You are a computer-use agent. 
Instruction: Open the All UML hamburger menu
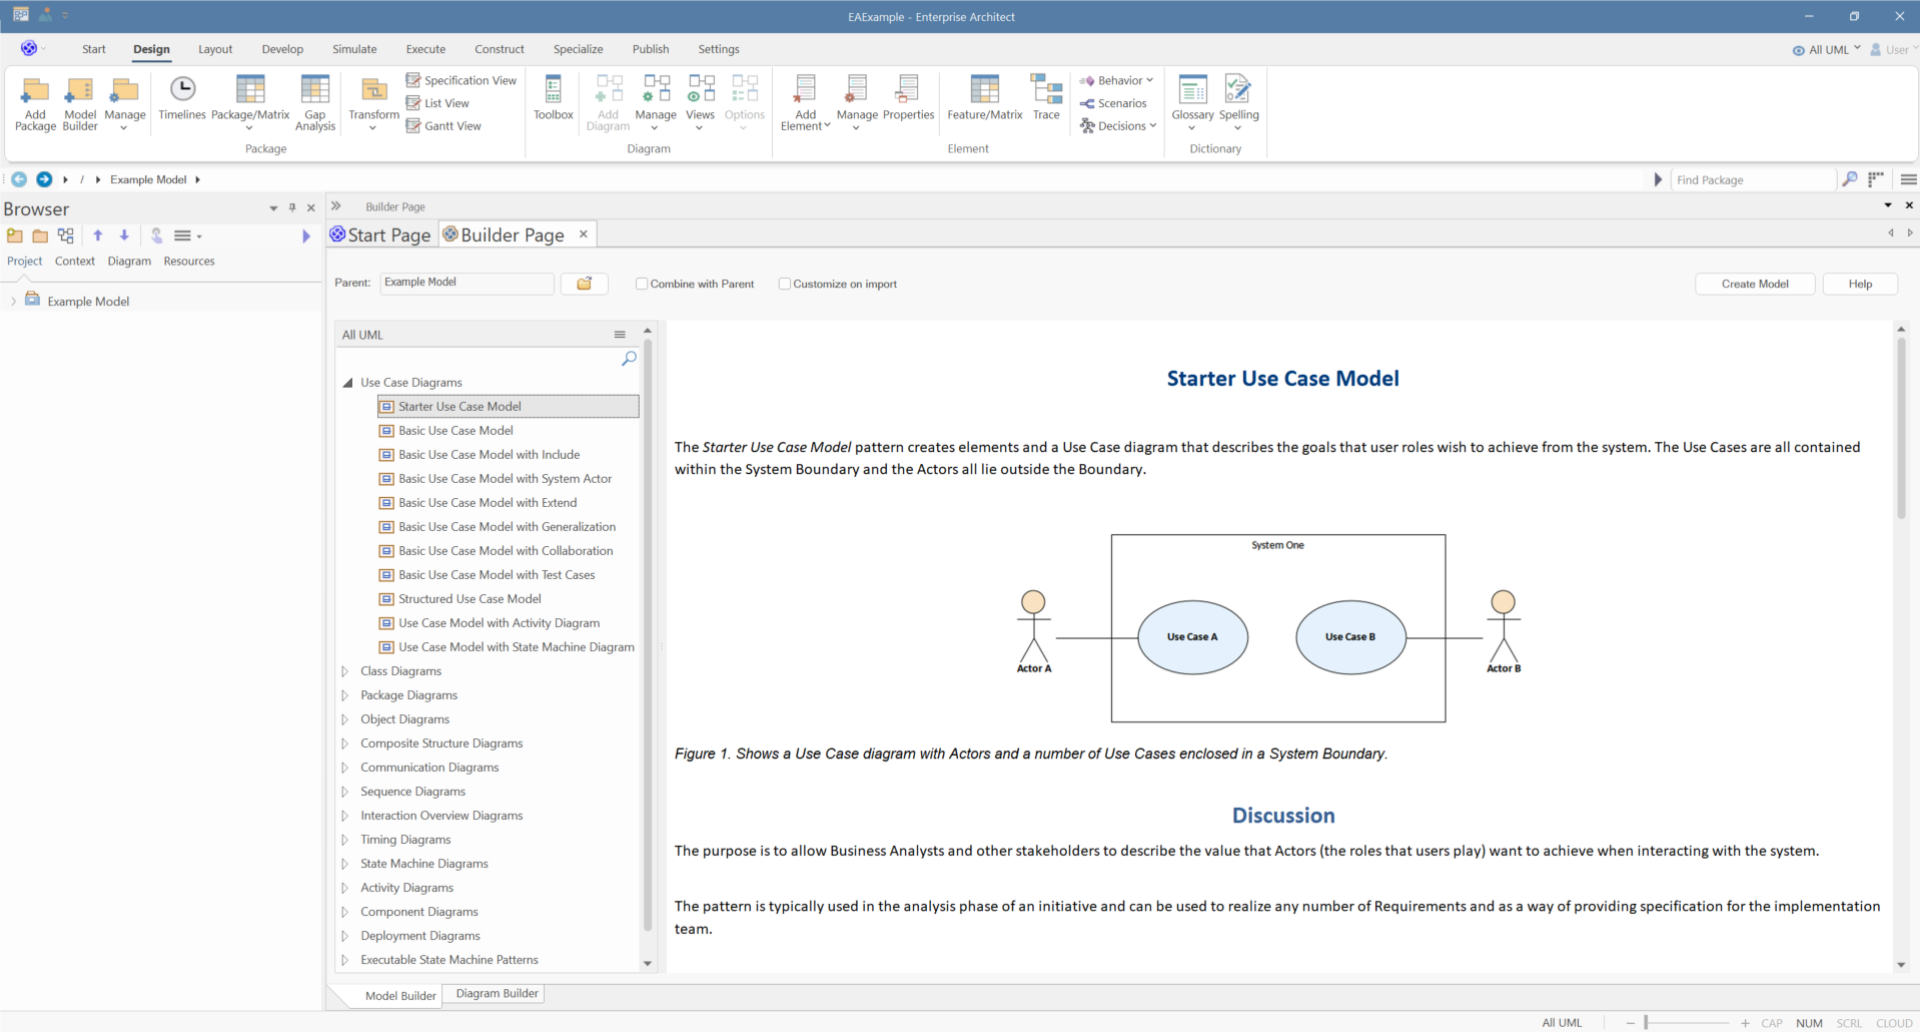620,335
